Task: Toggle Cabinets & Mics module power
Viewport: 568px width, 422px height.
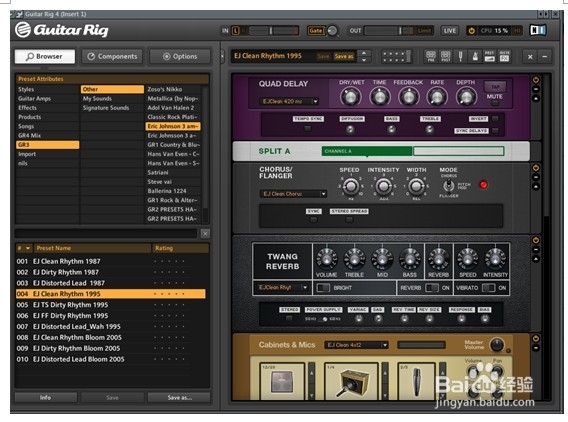Action: tap(536, 338)
